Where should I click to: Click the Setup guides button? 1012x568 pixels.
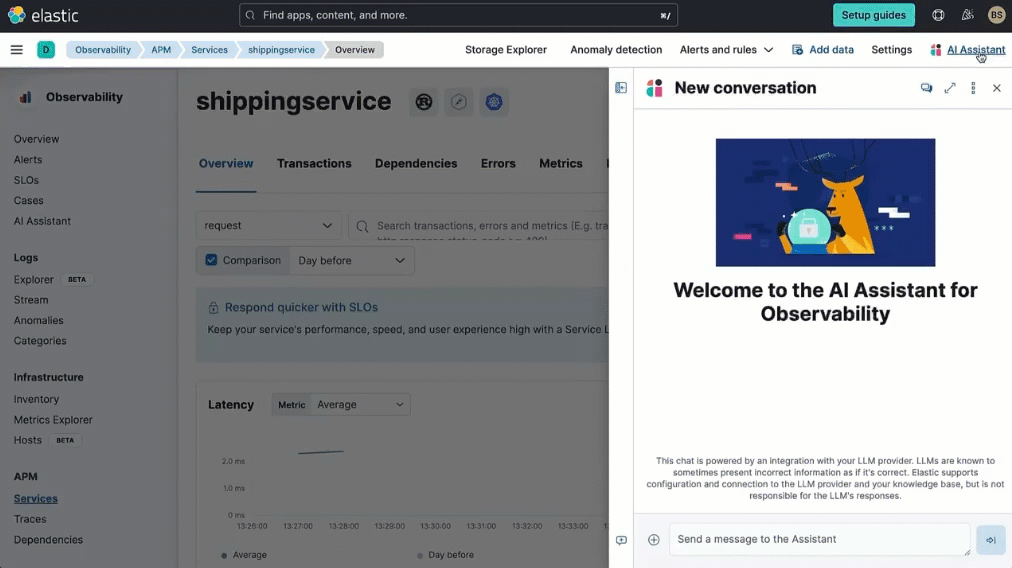point(873,15)
